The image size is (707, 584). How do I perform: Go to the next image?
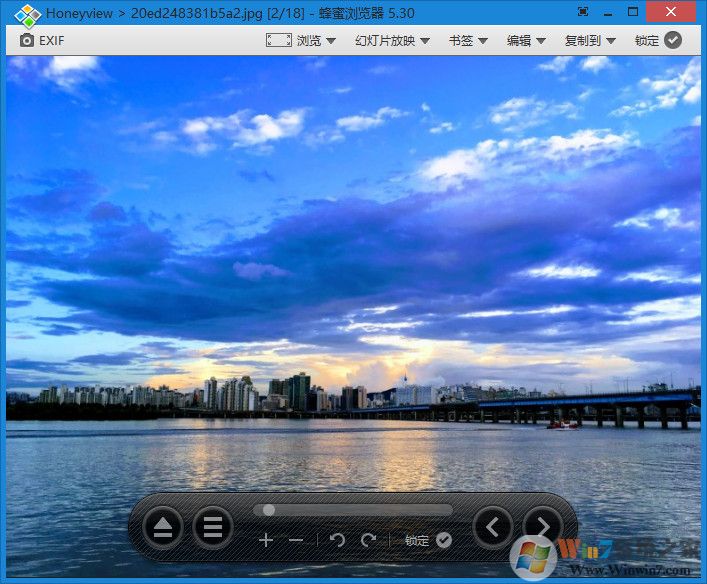point(542,526)
